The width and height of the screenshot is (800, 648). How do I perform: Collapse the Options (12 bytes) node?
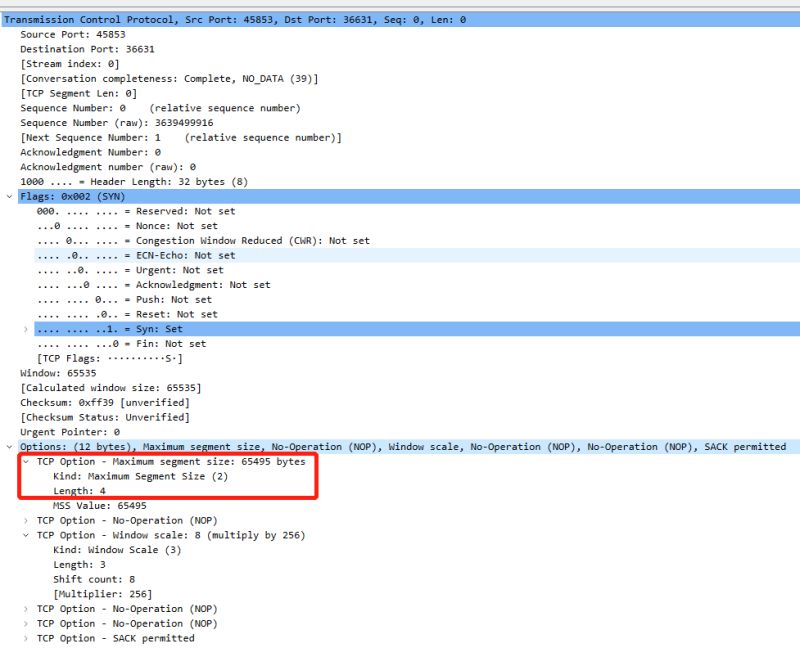tap(9, 447)
